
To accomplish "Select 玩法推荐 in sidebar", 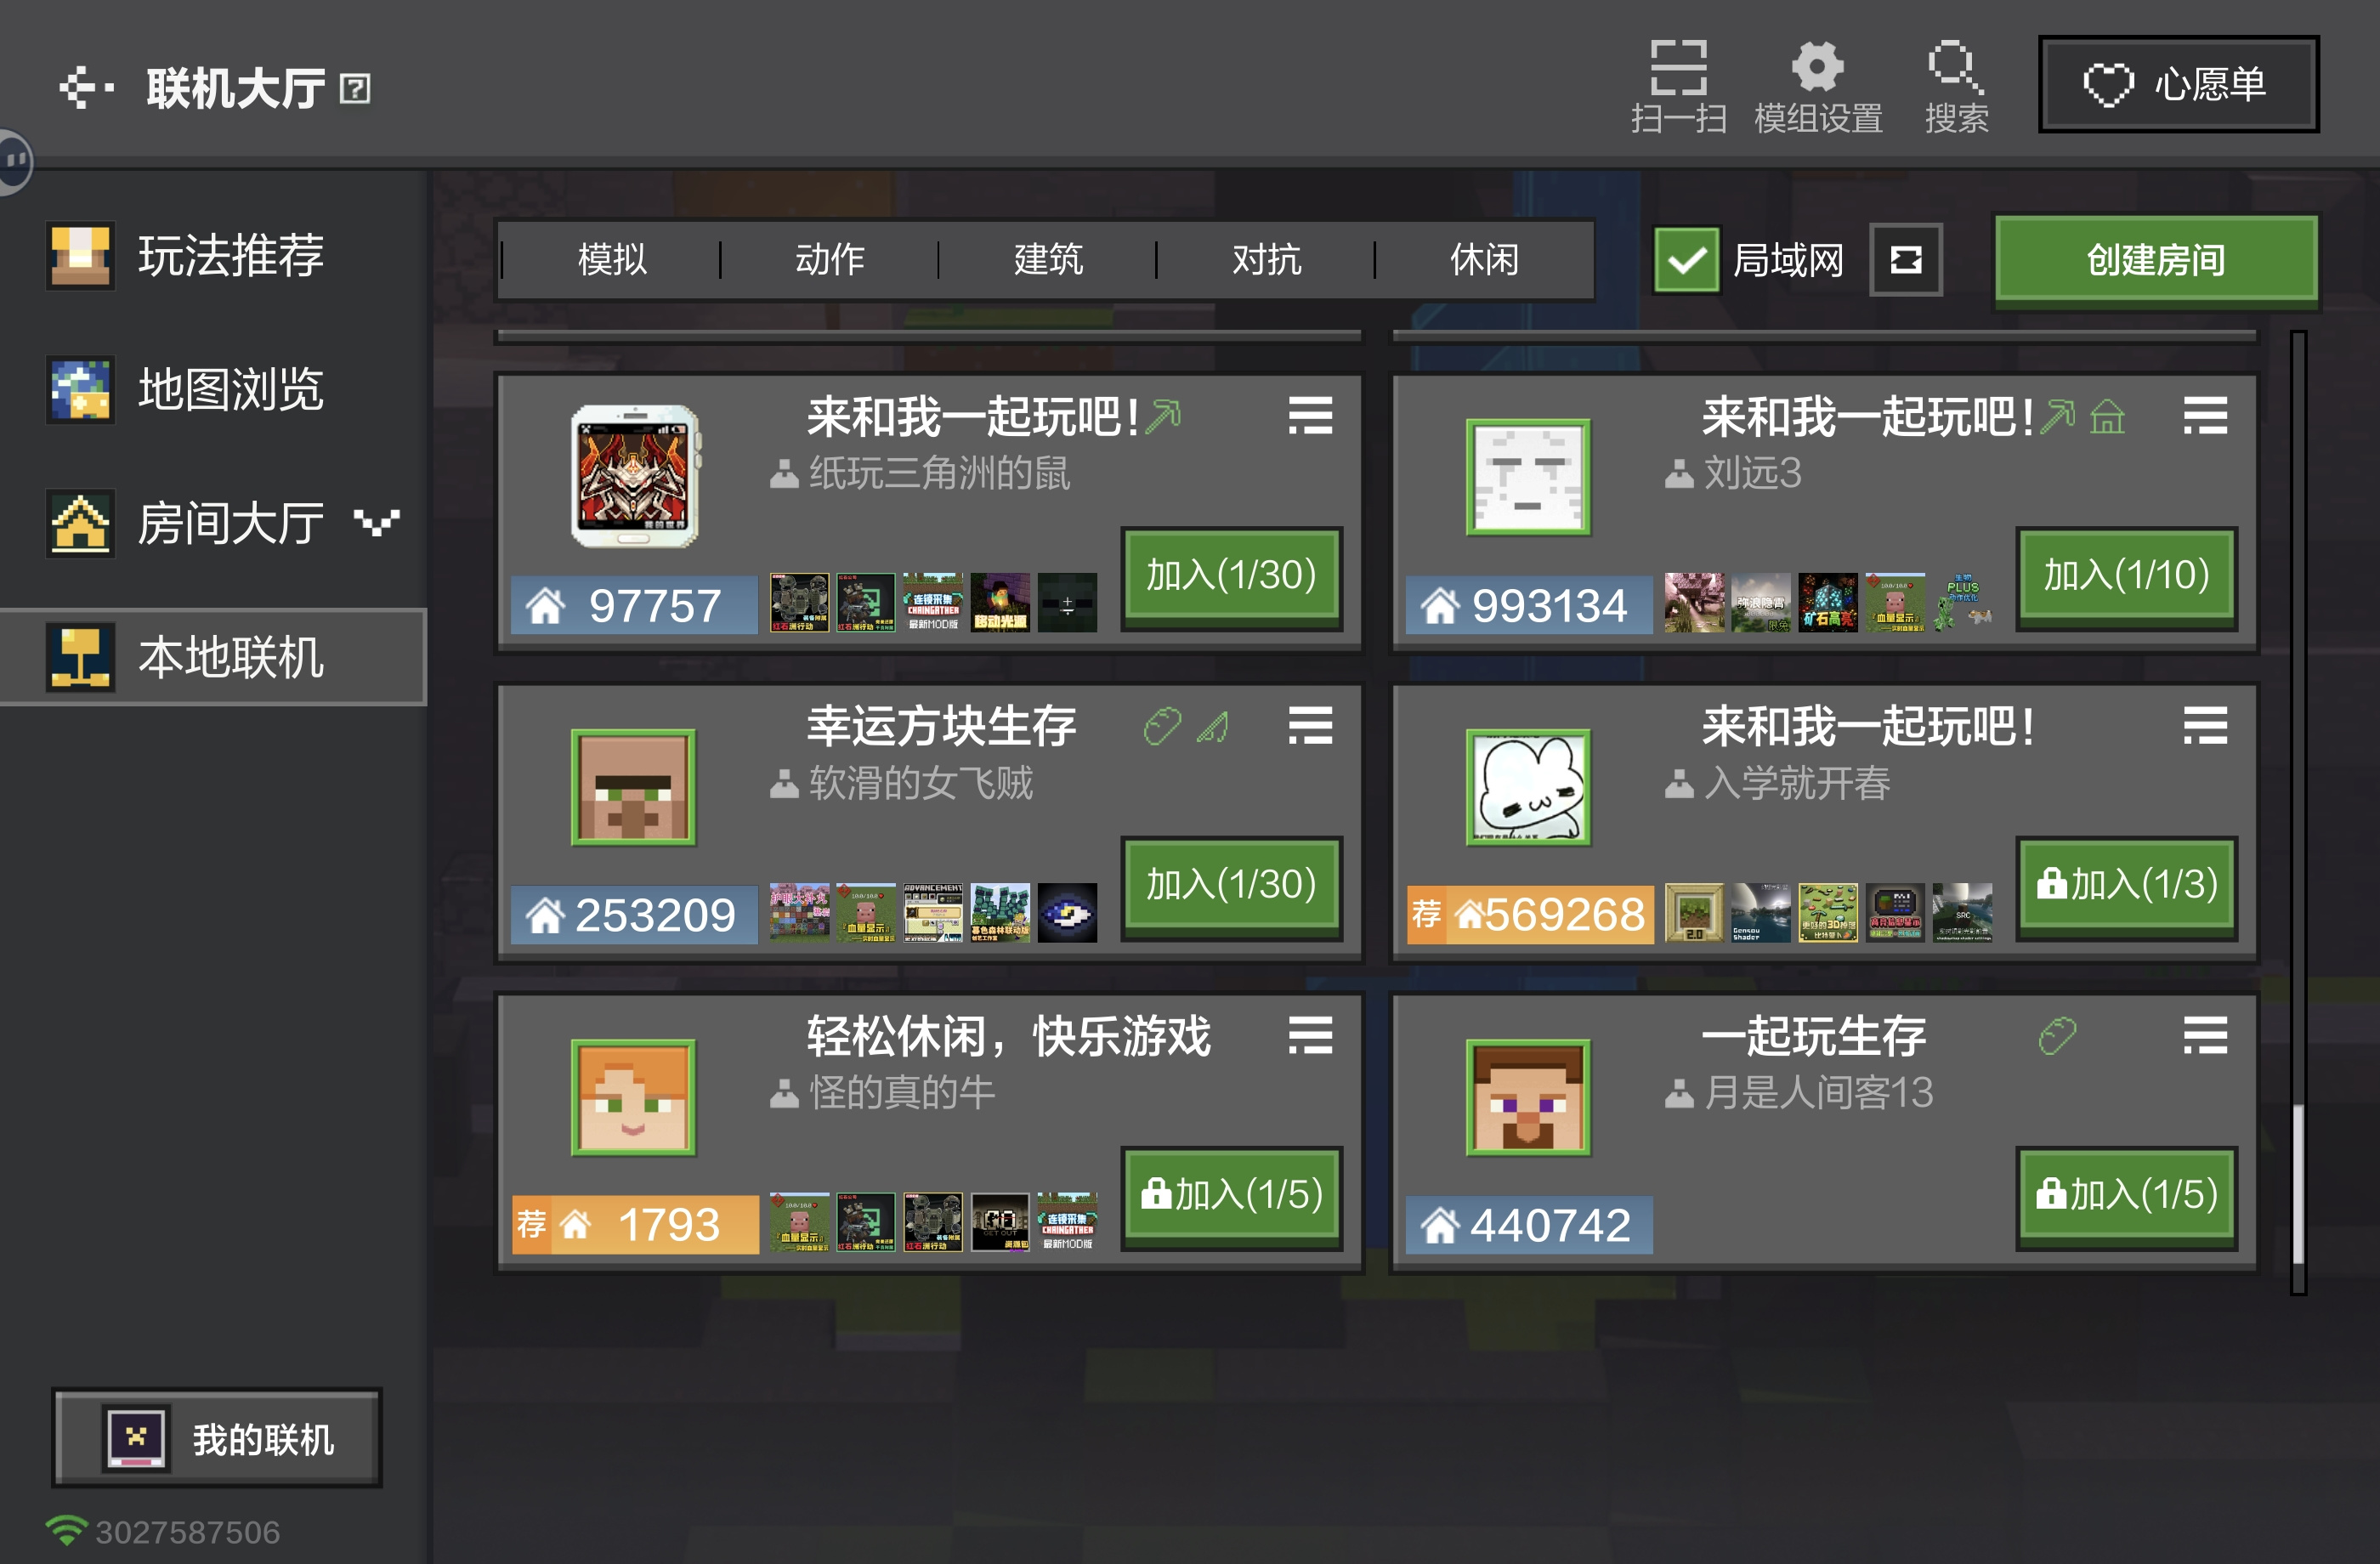I will pos(214,256).
